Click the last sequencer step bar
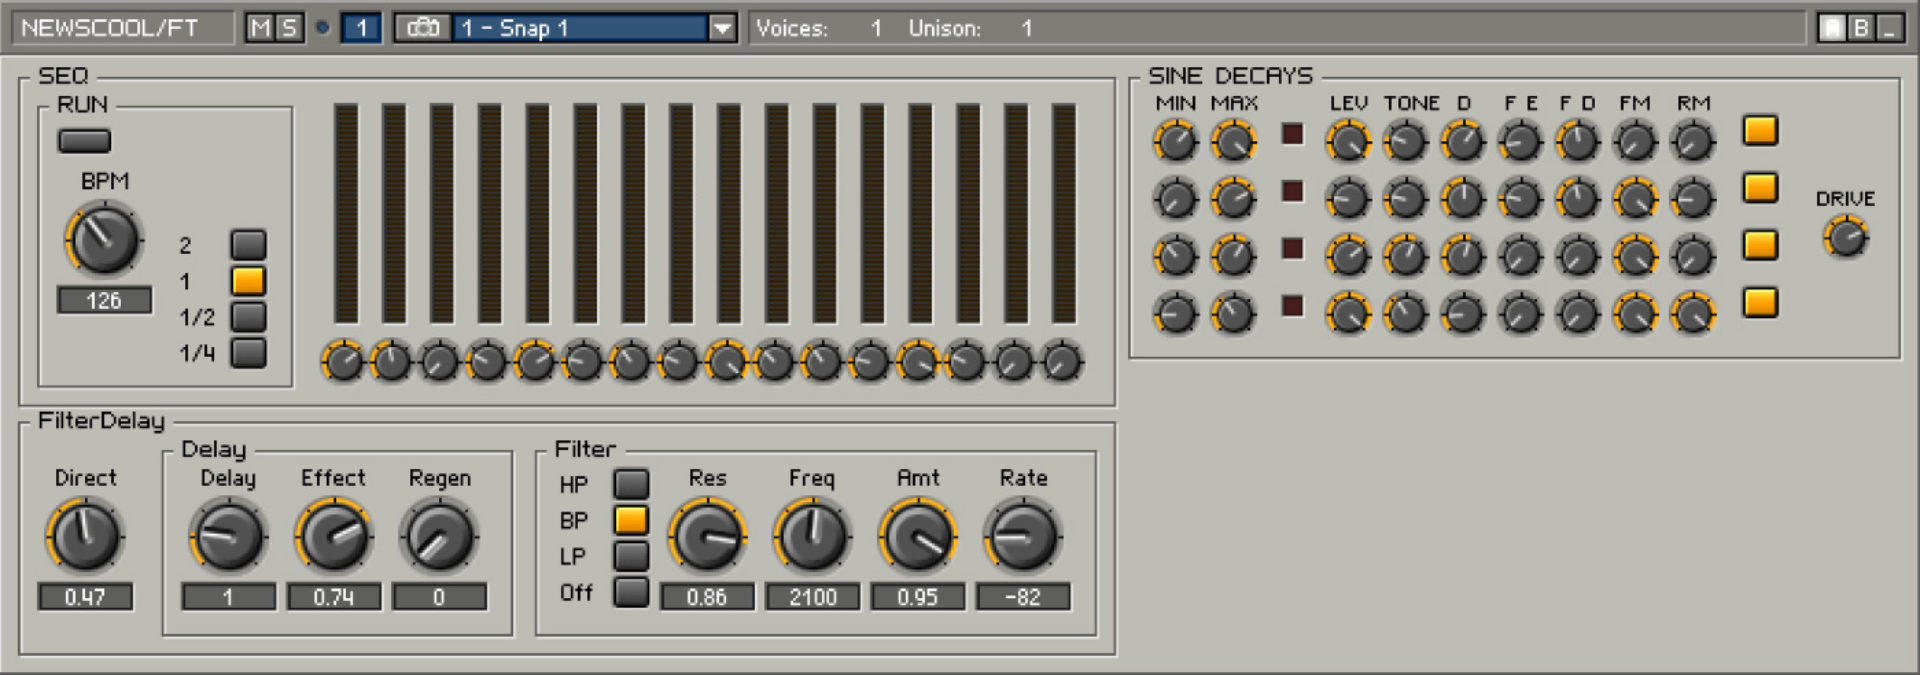 pos(1064,213)
